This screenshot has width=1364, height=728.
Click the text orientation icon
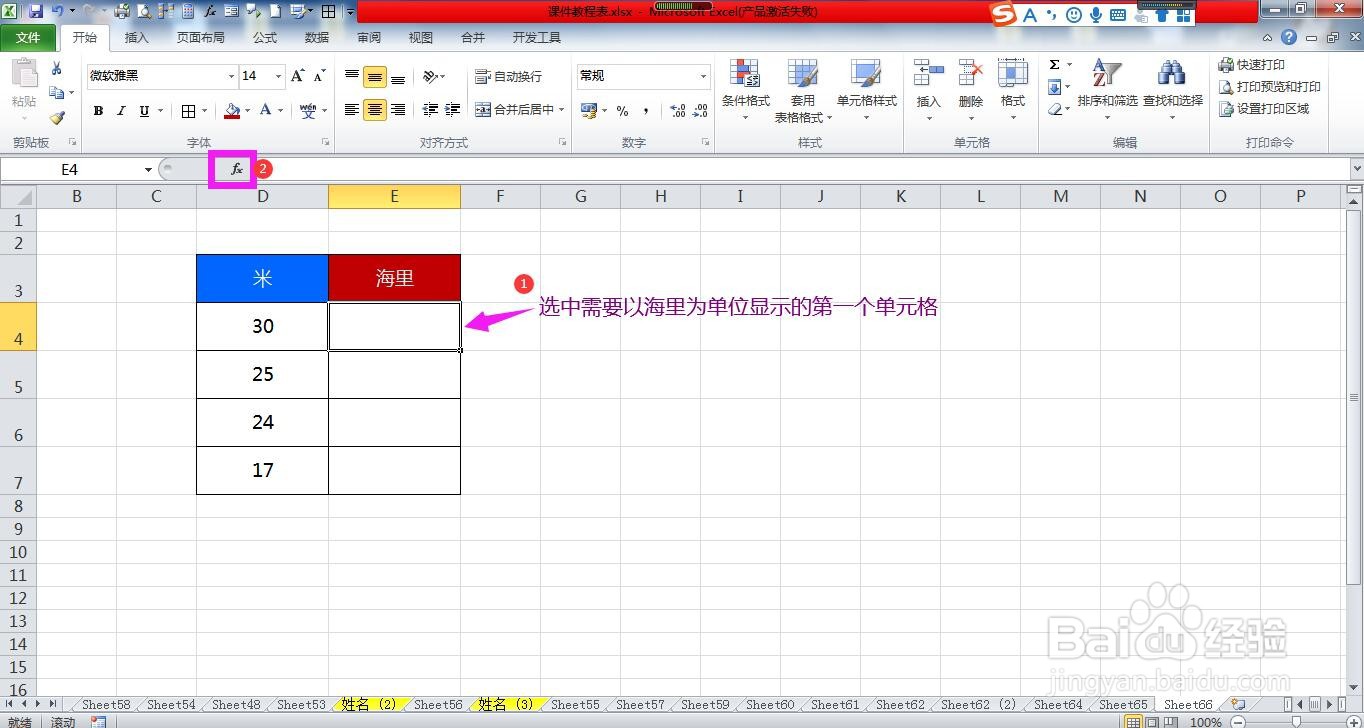coord(430,76)
